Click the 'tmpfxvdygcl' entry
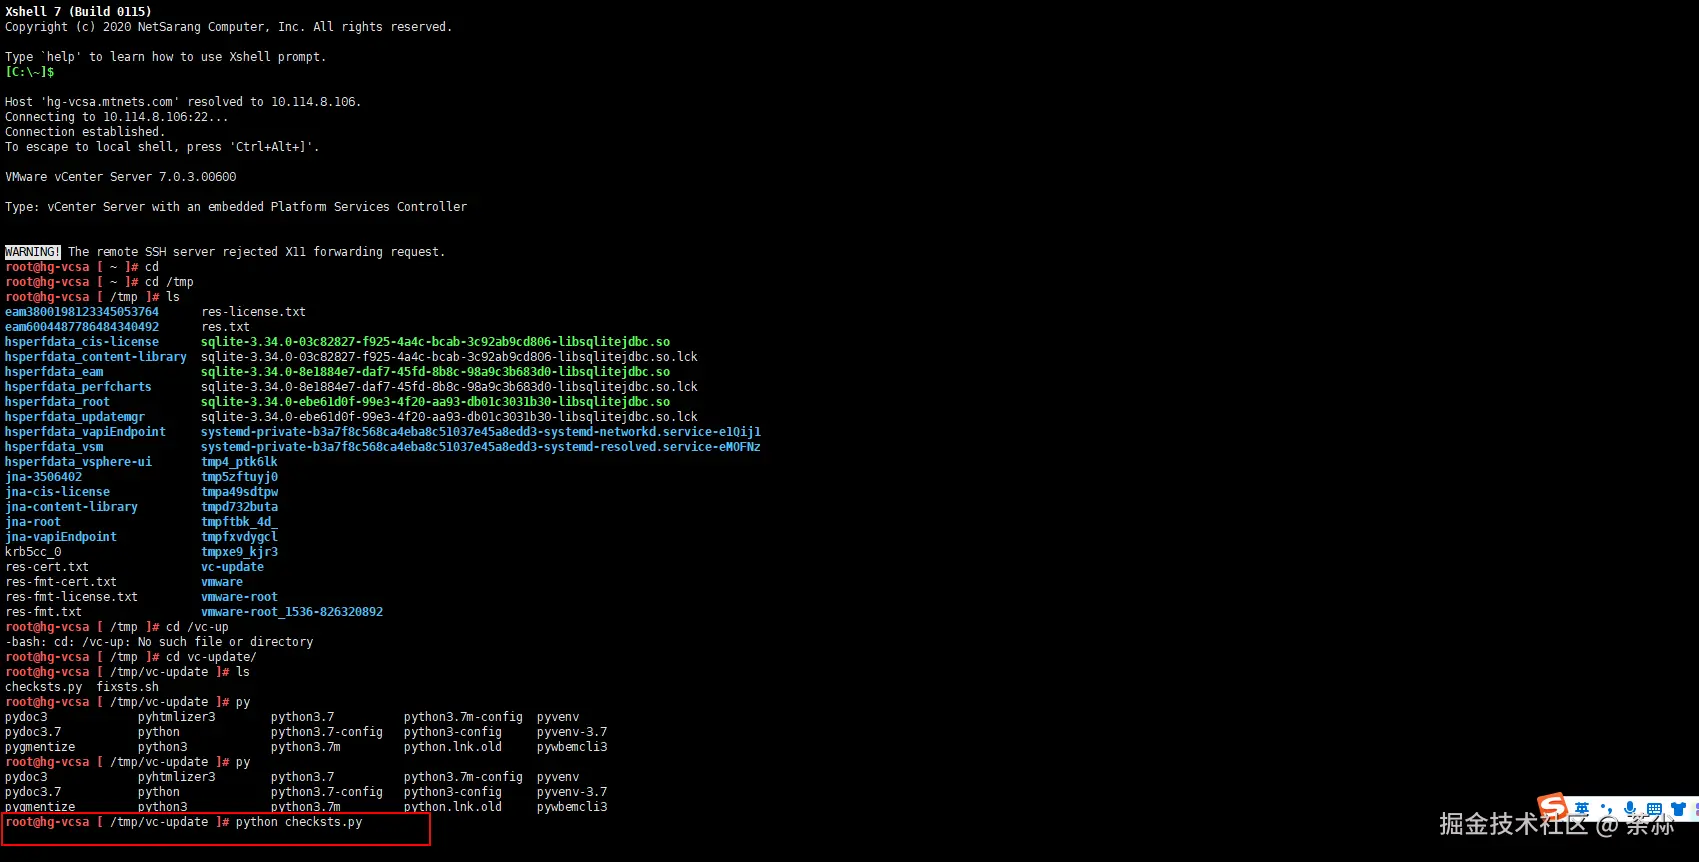Image resolution: width=1699 pixels, height=862 pixels. [239, 537]
